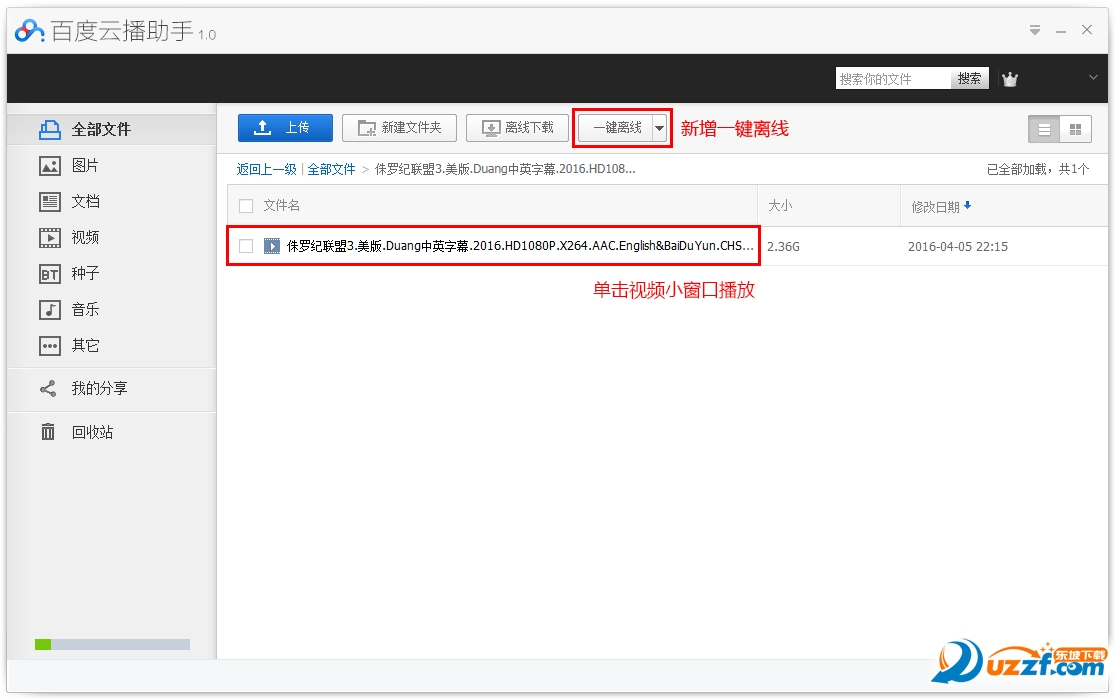The width and height of the screenshot is (1115, 700).
Task: Select 视频 in the sidebar
Action: (85, 238)
